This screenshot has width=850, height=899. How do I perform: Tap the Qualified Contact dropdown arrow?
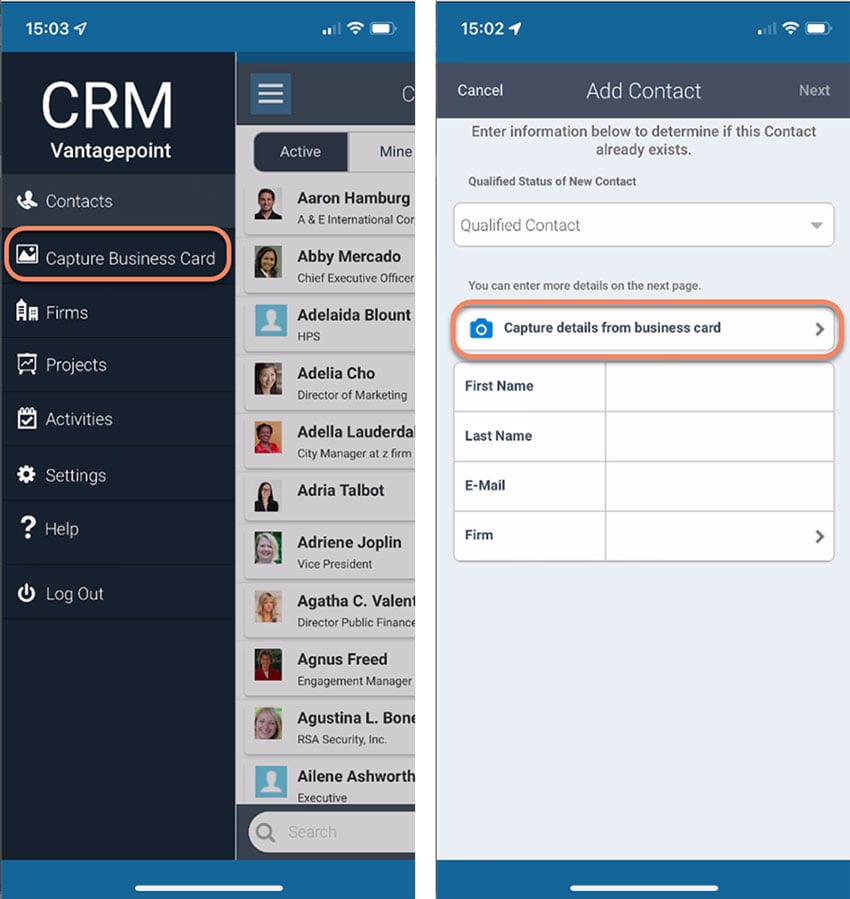click(816, 225)
